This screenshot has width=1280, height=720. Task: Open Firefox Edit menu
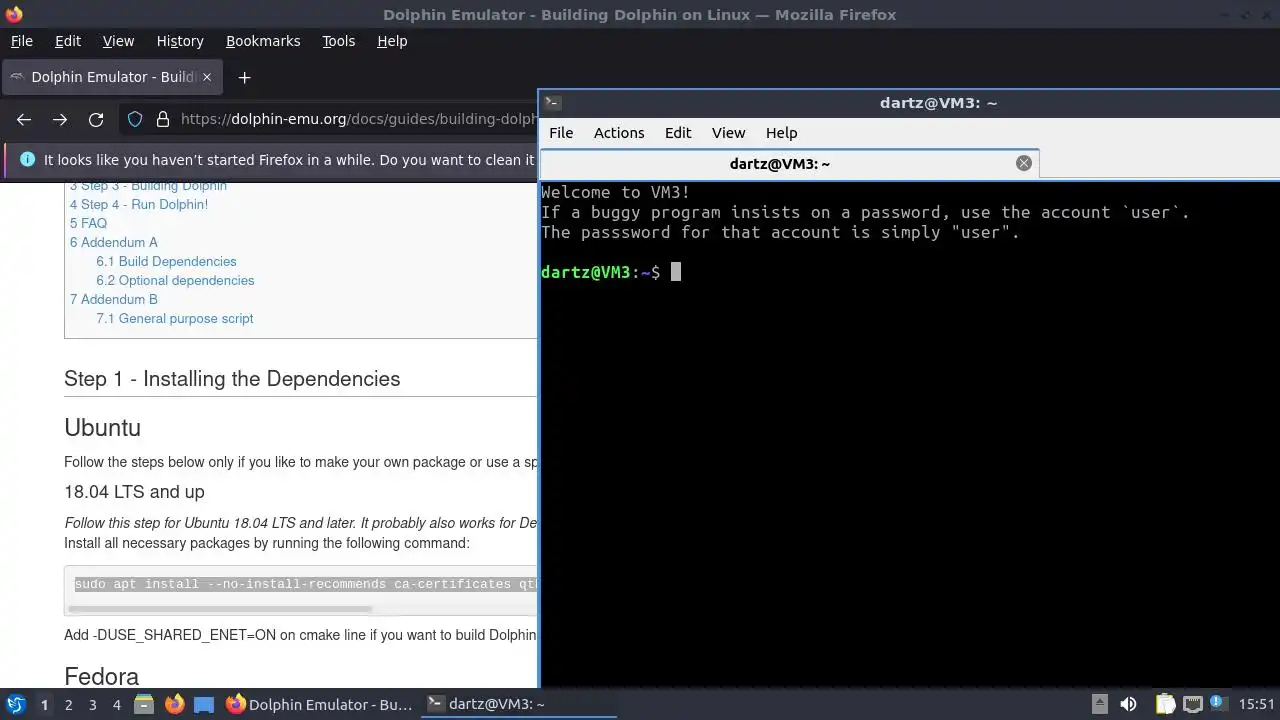click(68, 41)
